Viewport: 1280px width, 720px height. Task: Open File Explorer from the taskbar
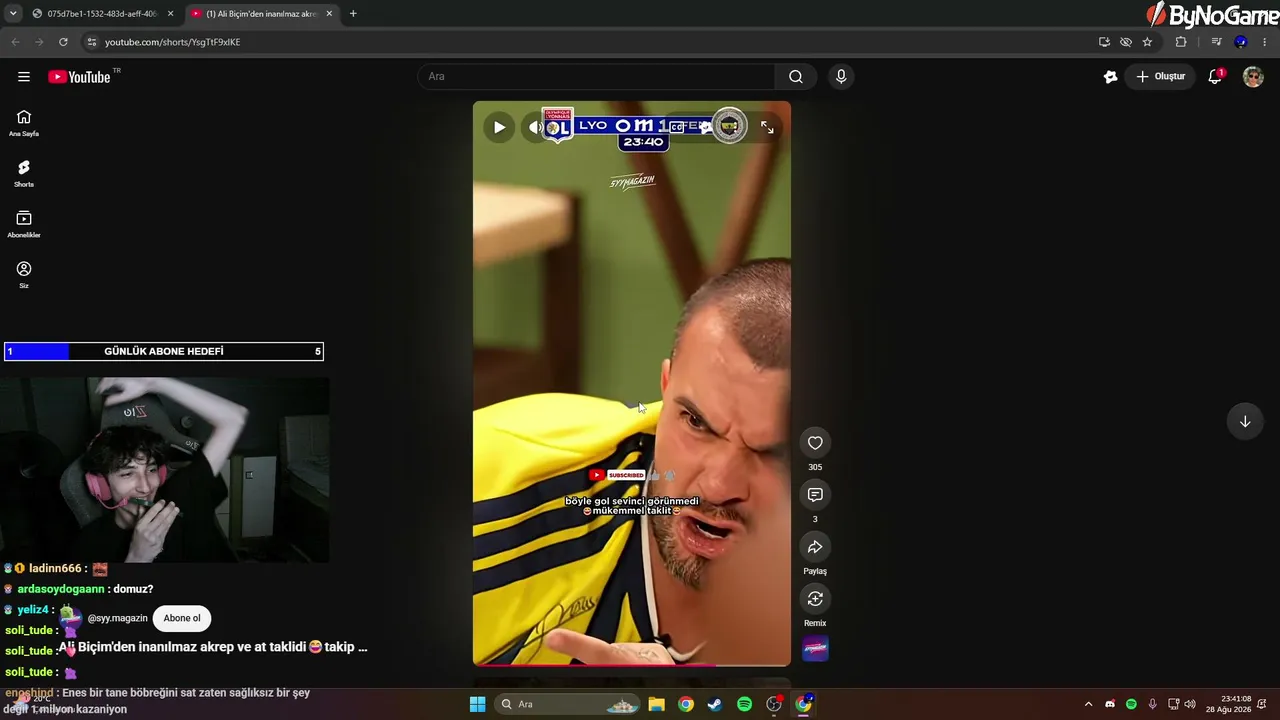[x=656, y=704]
